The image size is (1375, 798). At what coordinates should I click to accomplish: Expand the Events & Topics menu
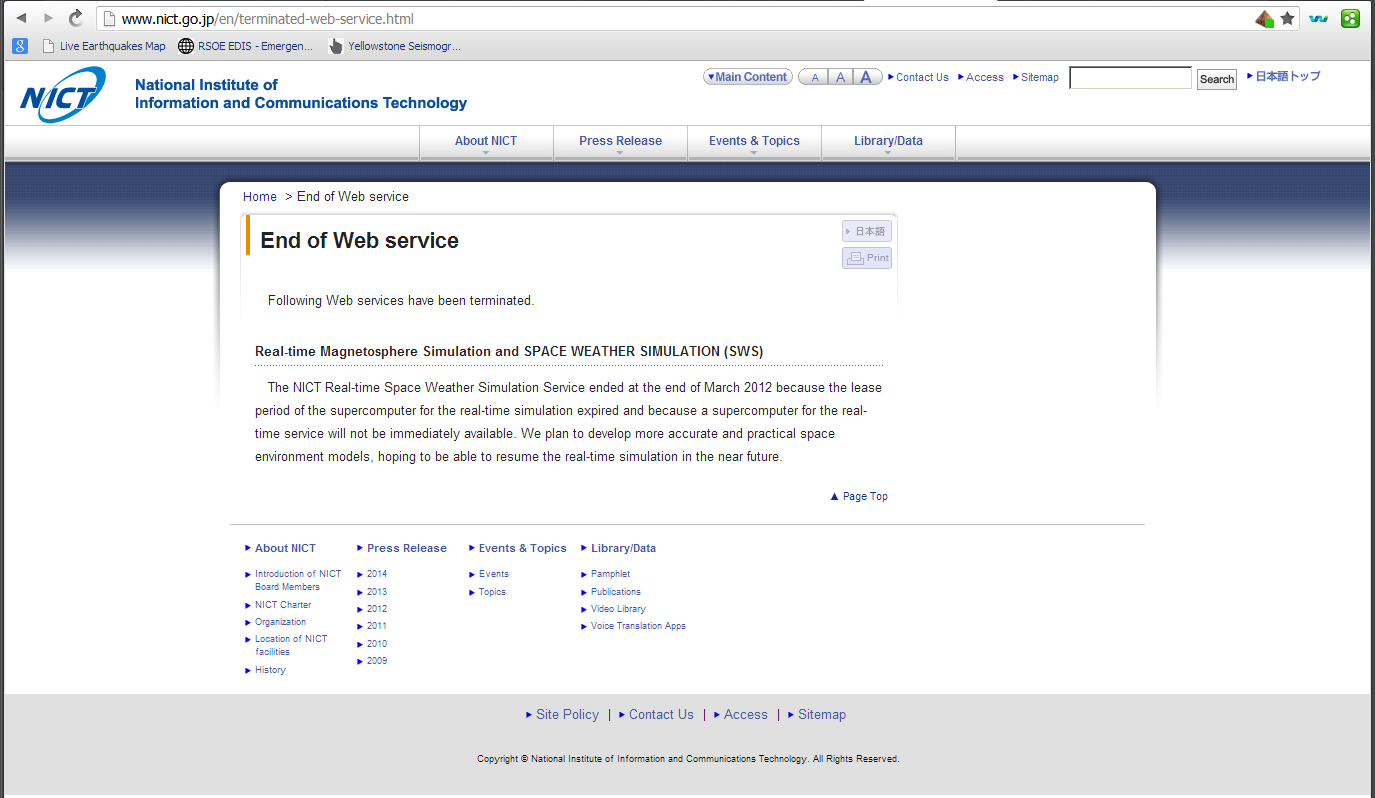tap(754, 142)
